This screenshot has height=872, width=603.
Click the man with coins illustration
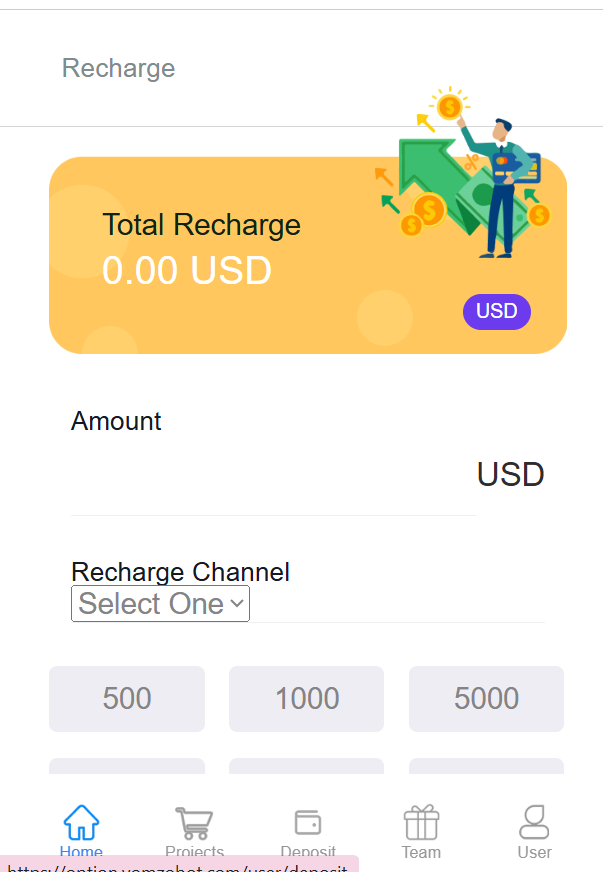tap(464, 174)
